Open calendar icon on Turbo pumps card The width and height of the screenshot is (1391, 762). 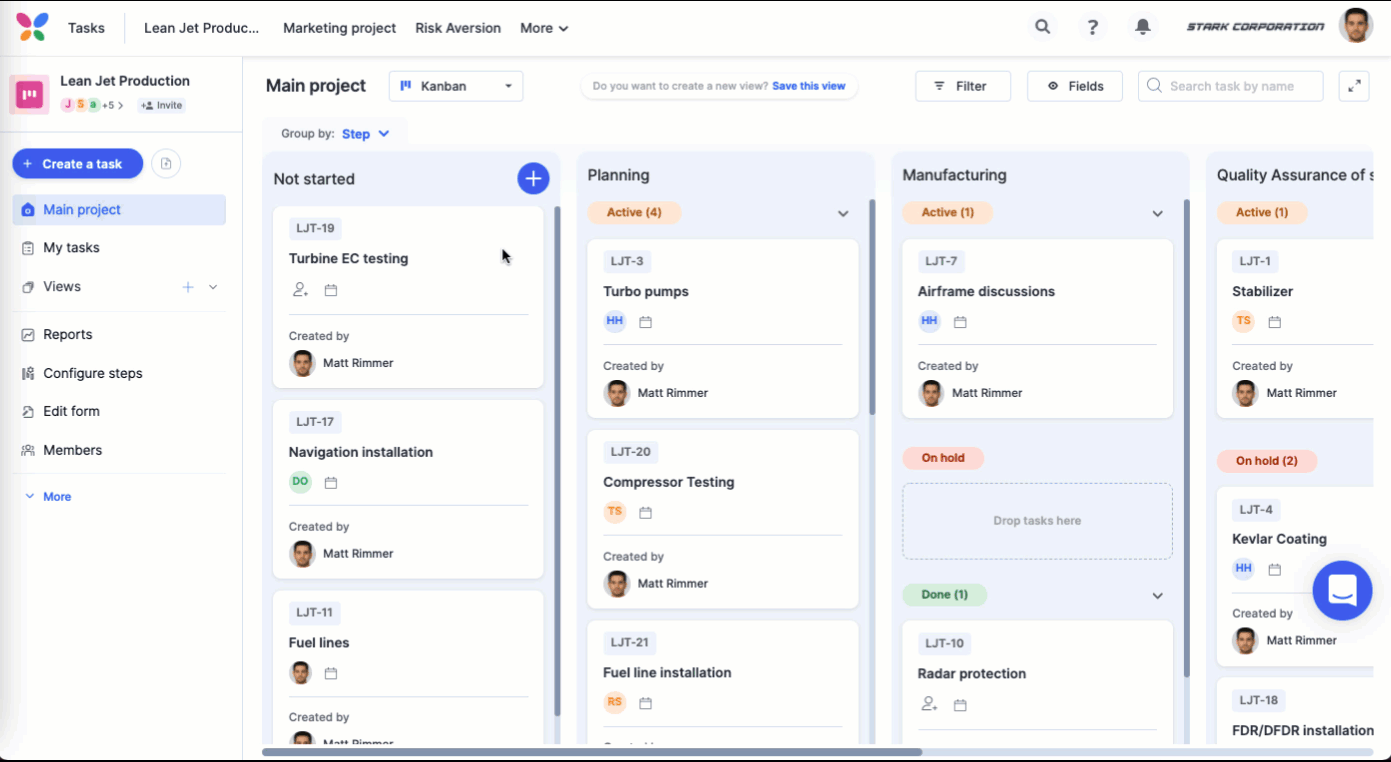646,322
